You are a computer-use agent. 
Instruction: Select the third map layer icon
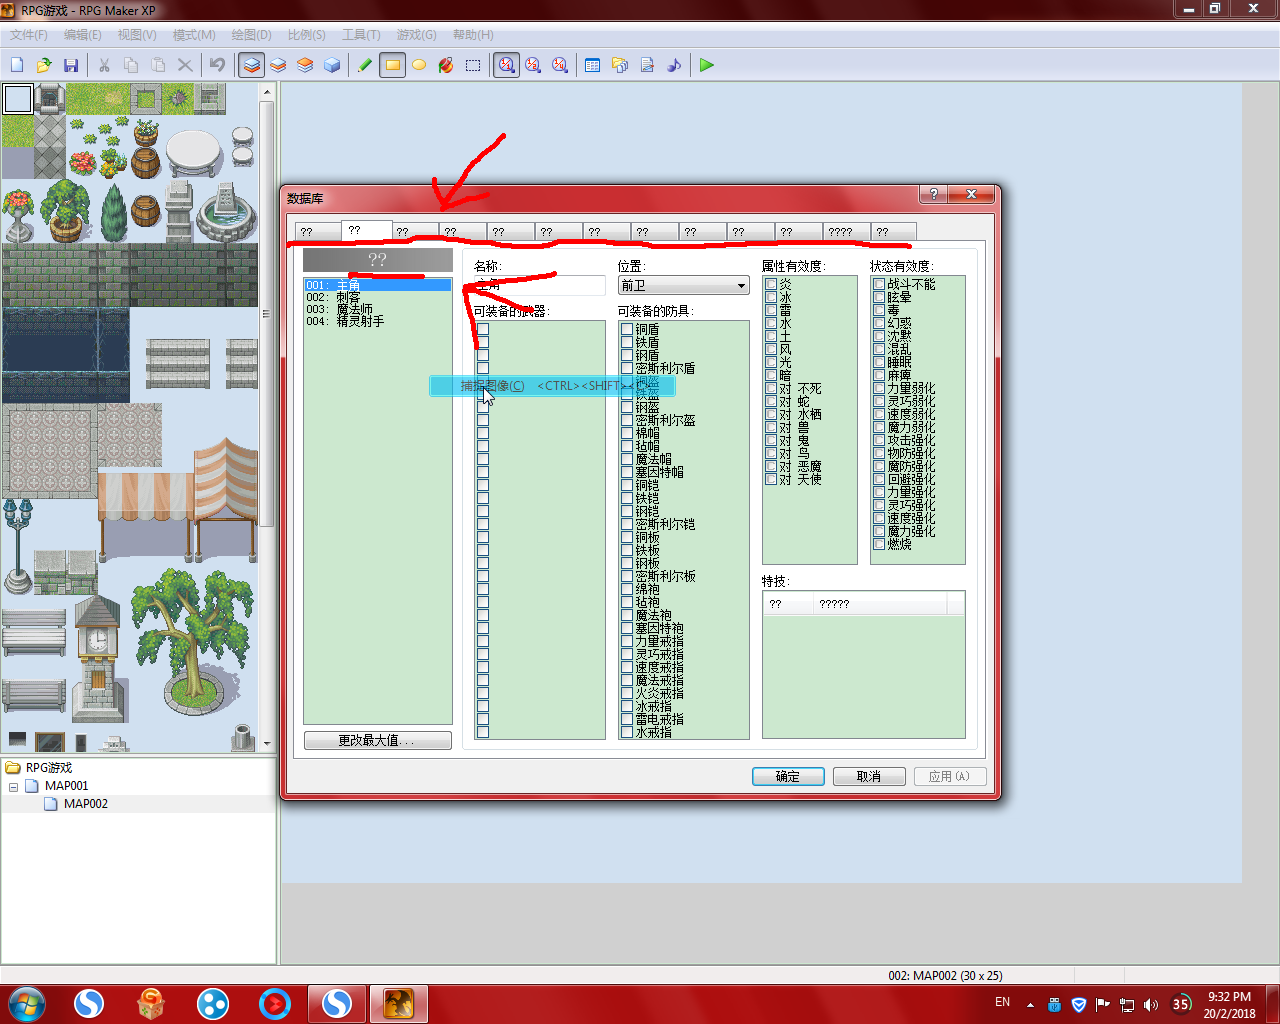pos(305,65)
